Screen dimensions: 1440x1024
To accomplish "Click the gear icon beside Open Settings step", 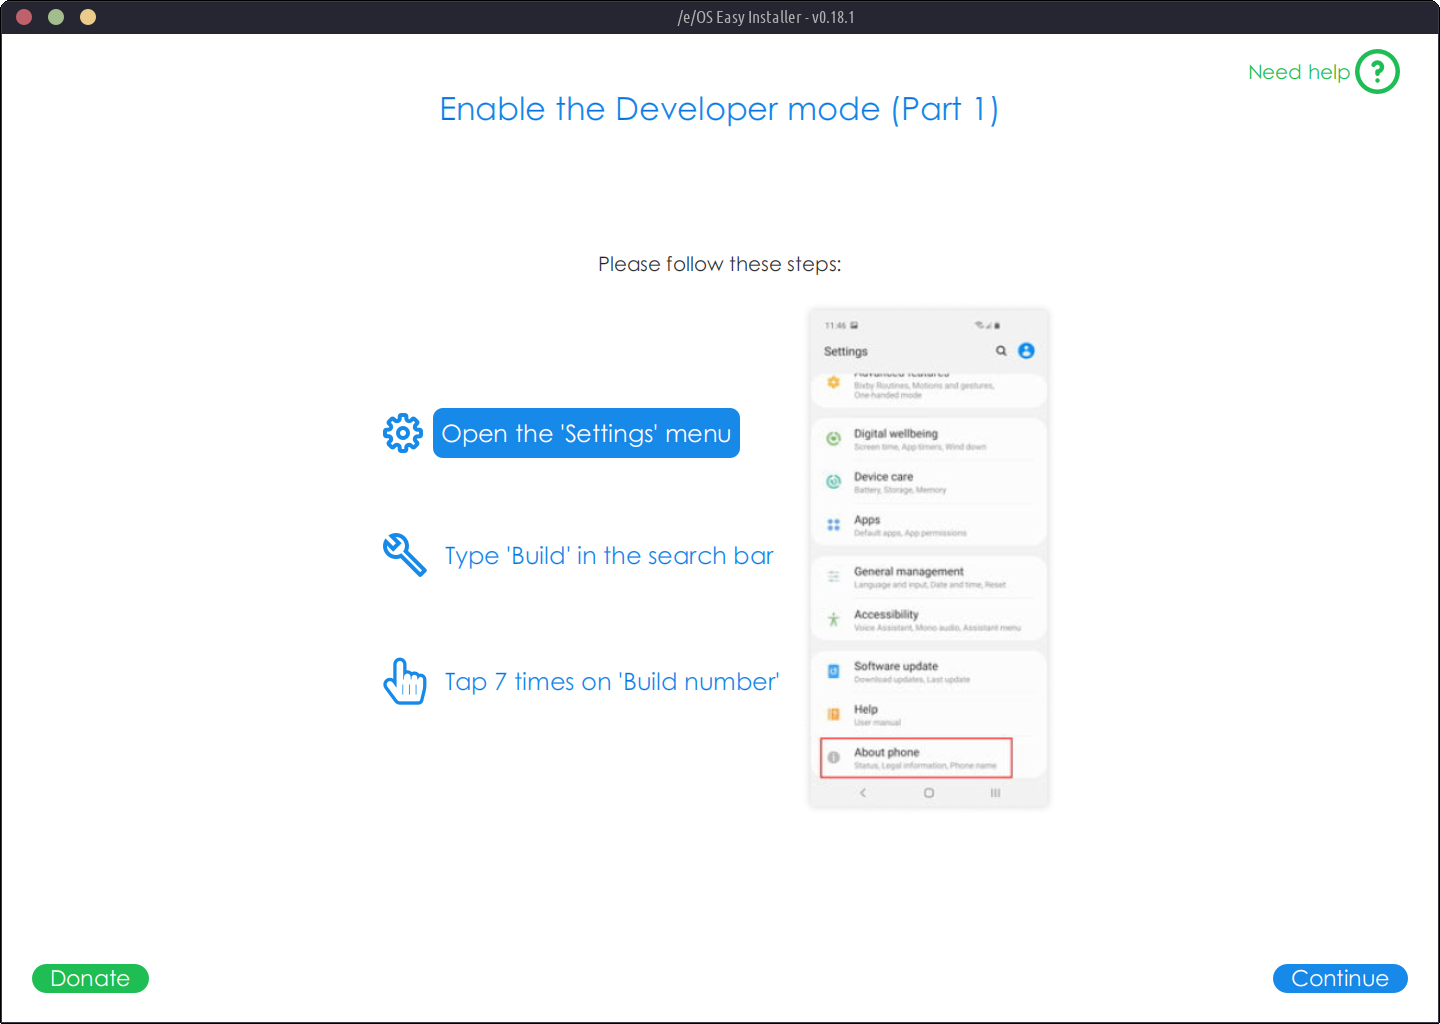I will 403,433.
